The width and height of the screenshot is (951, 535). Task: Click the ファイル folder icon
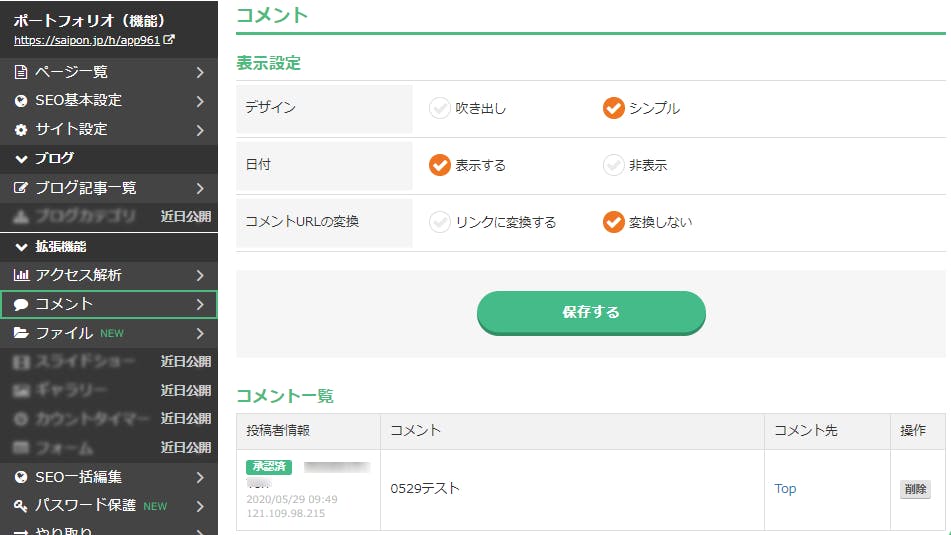click(21, 333)
